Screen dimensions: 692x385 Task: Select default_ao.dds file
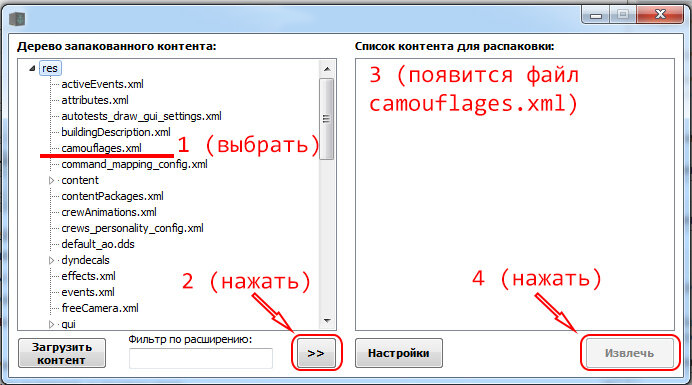point(98,244)
